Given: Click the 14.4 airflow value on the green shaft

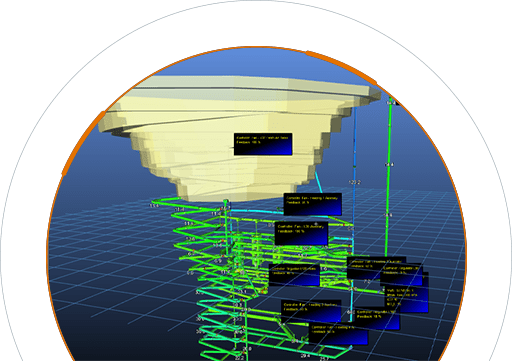Looking at the screenshot, I should tap(389, 164).
